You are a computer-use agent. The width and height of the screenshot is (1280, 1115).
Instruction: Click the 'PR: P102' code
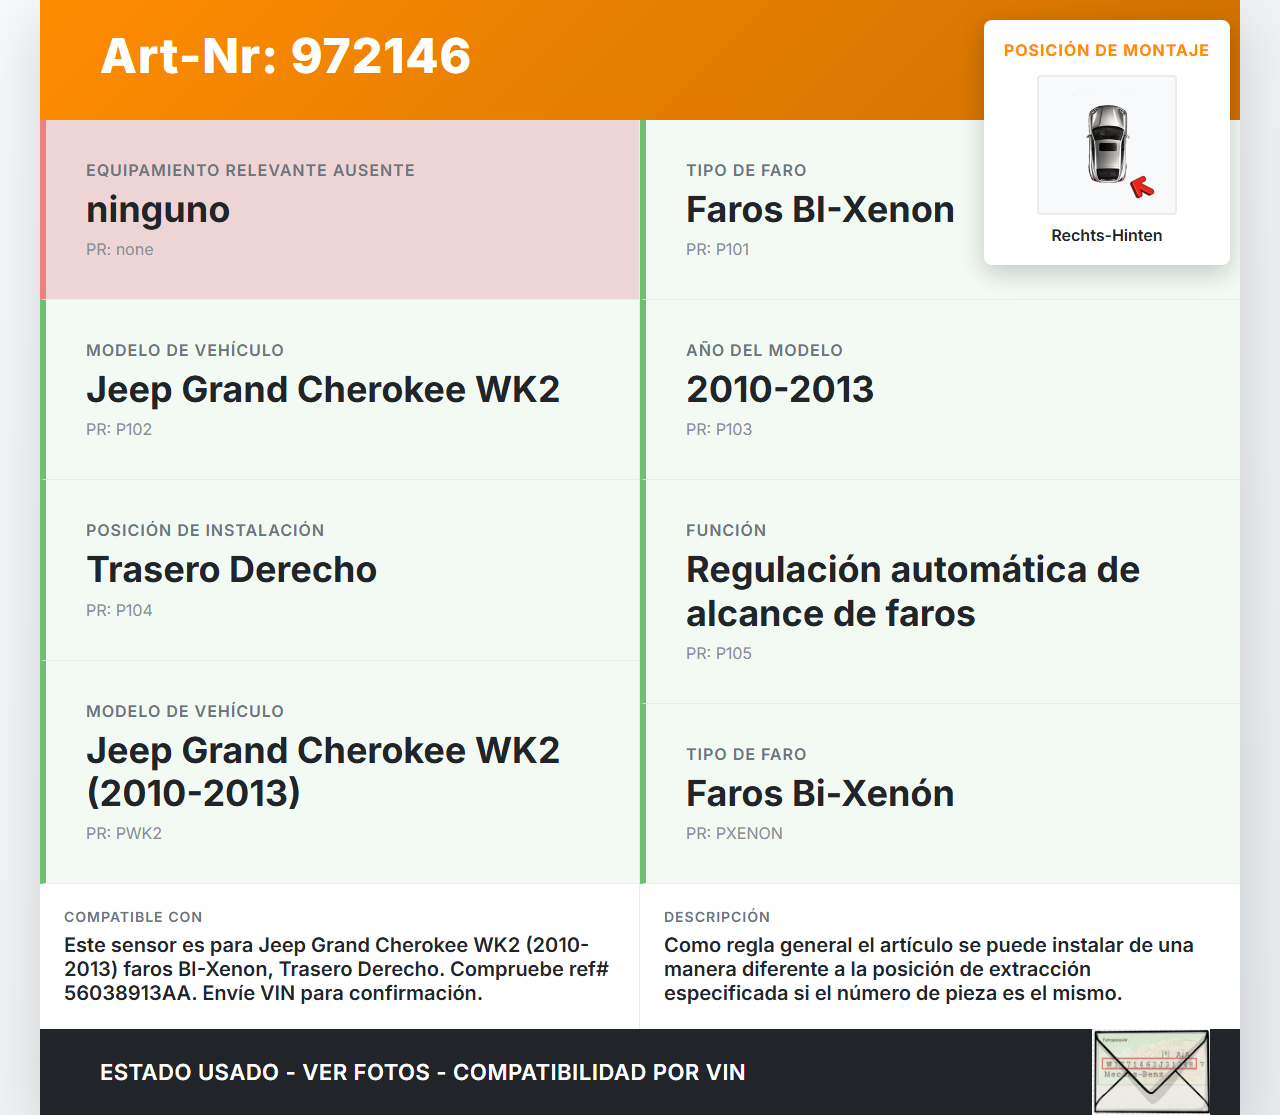[119, 429]
